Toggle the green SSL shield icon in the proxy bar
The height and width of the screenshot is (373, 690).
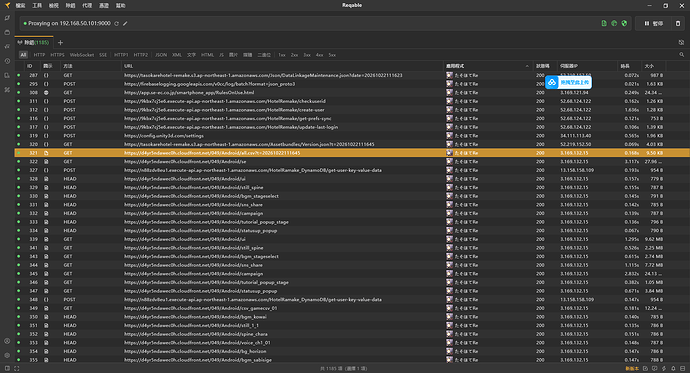(624, 23)
